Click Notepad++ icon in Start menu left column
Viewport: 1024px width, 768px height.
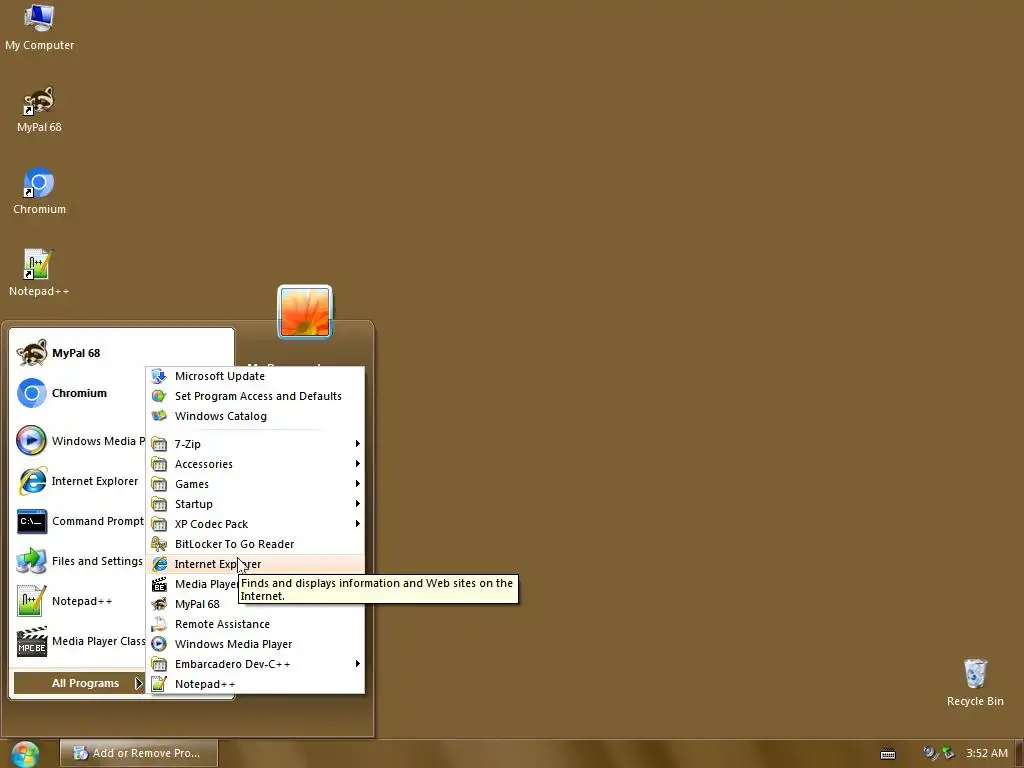tap(31, 601)
